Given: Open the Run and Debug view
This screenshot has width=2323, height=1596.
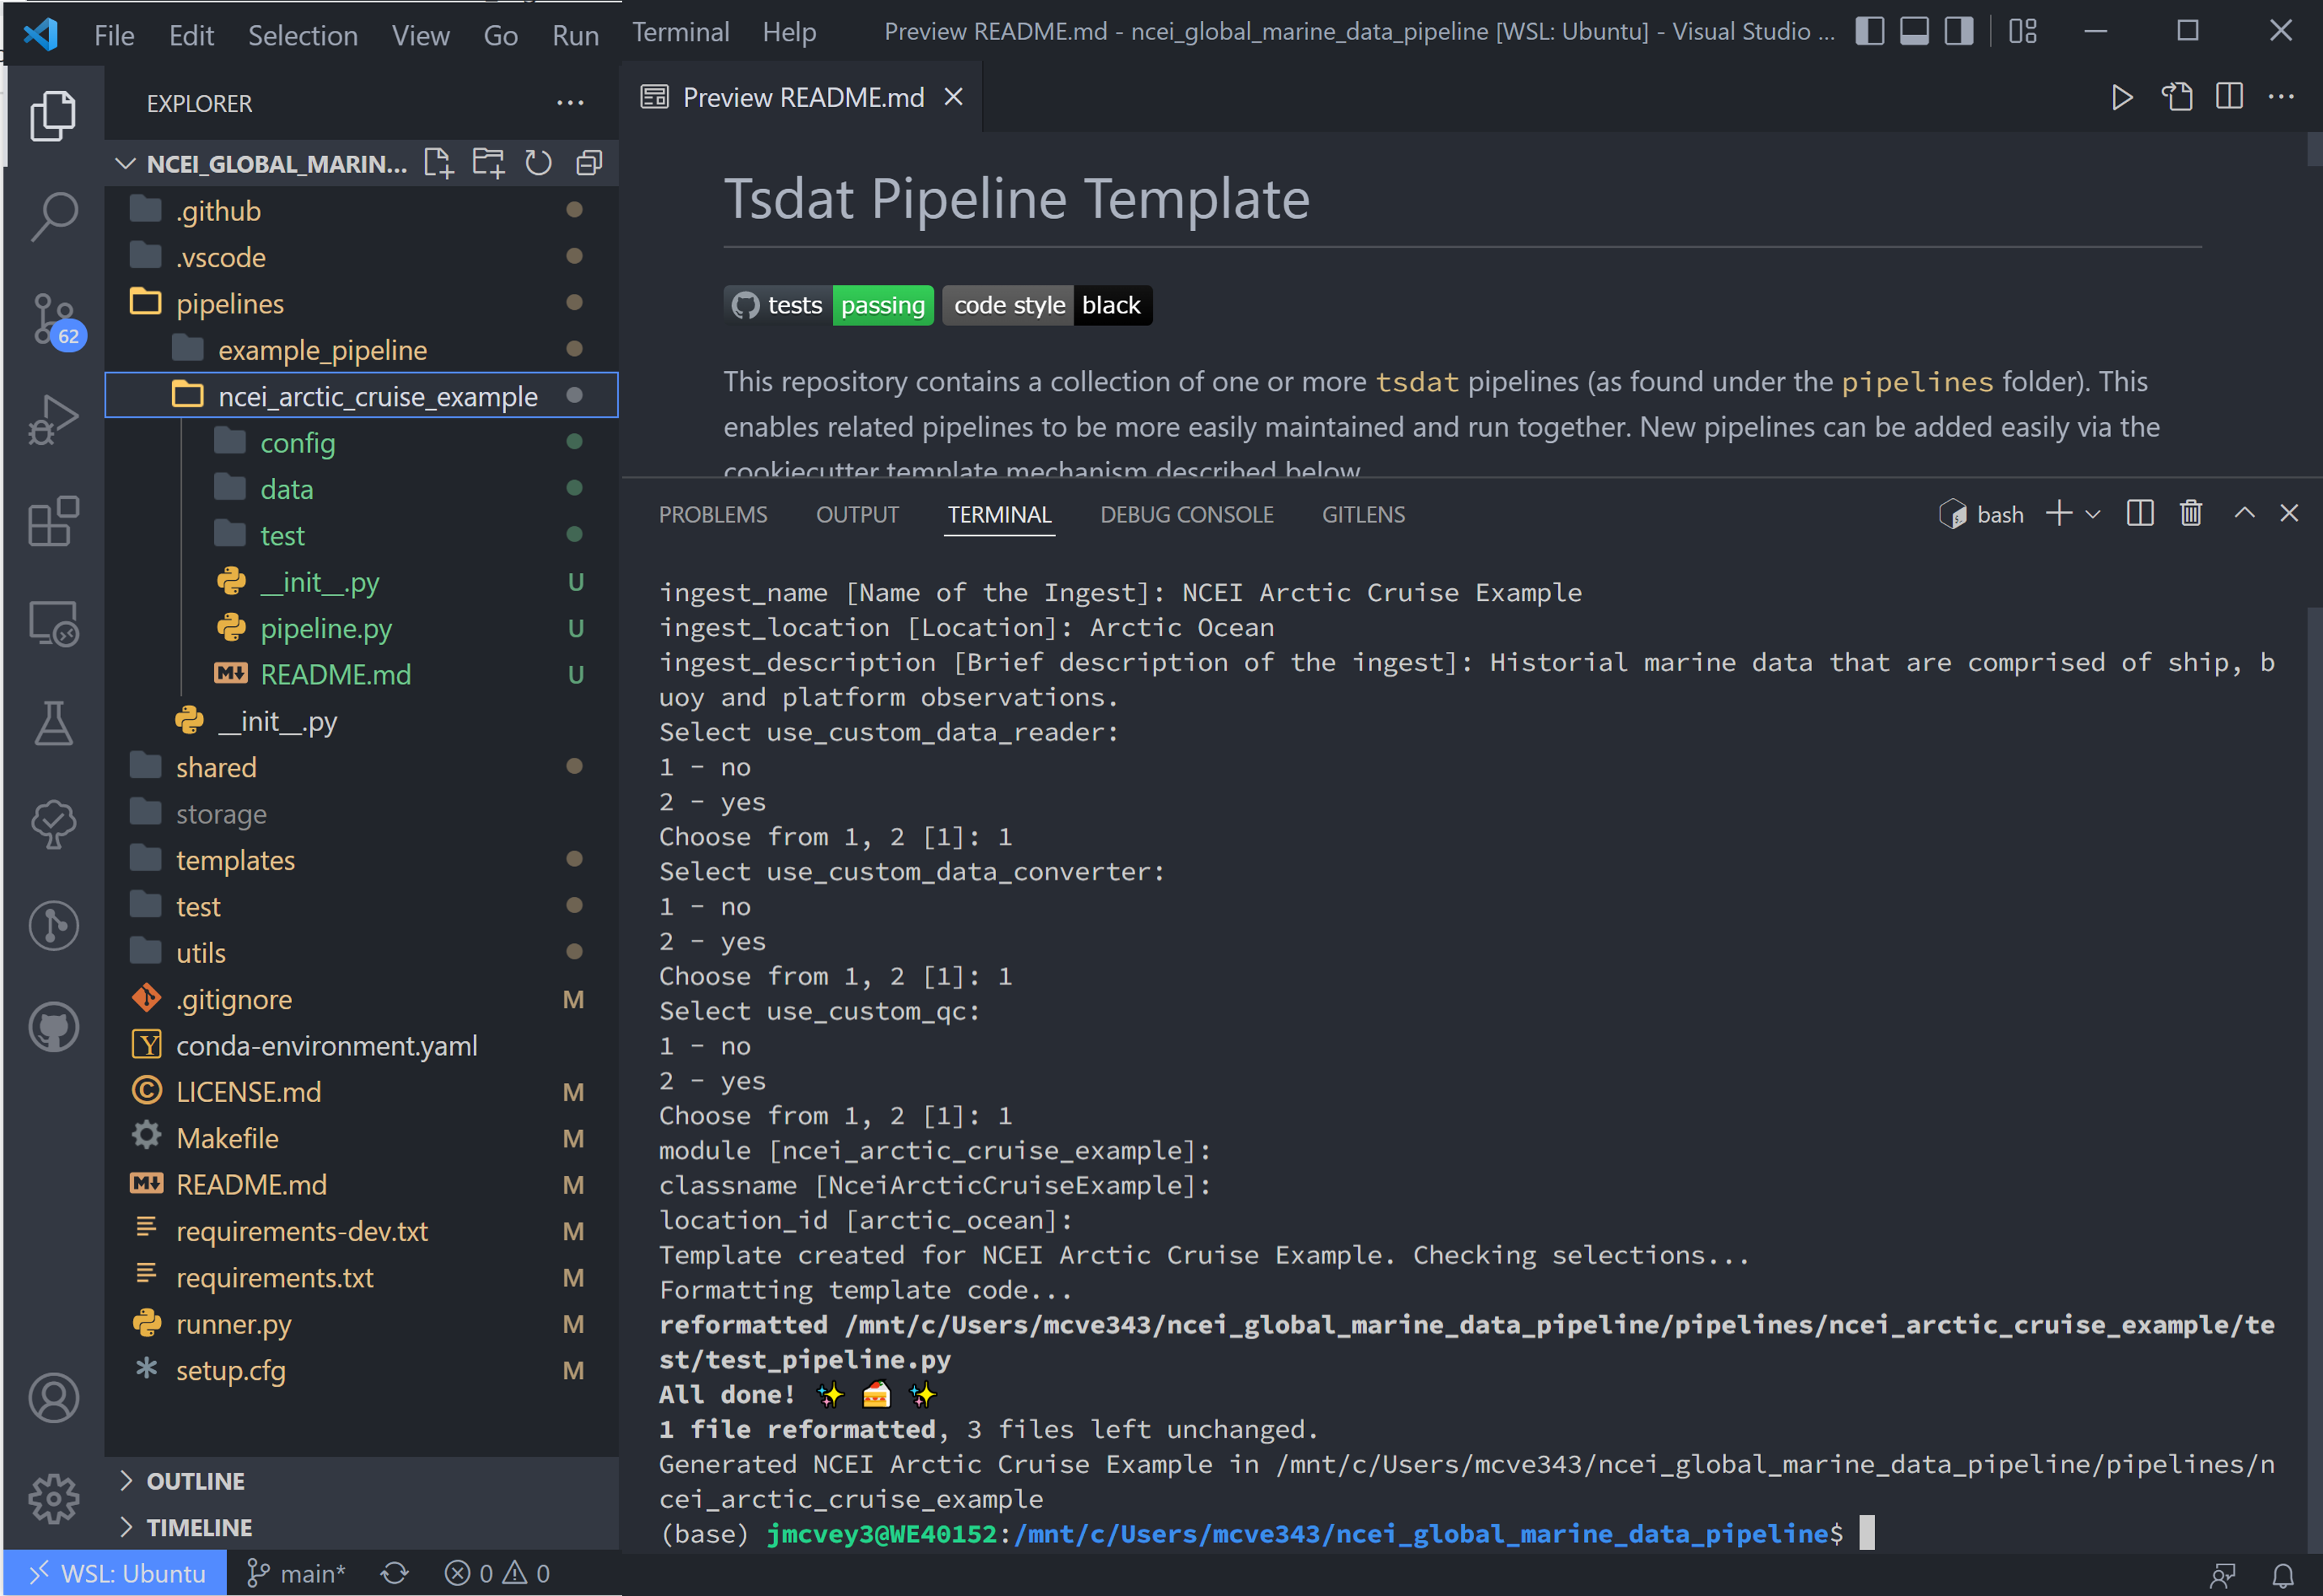Looking at the screenshot, I should (54, 420).
